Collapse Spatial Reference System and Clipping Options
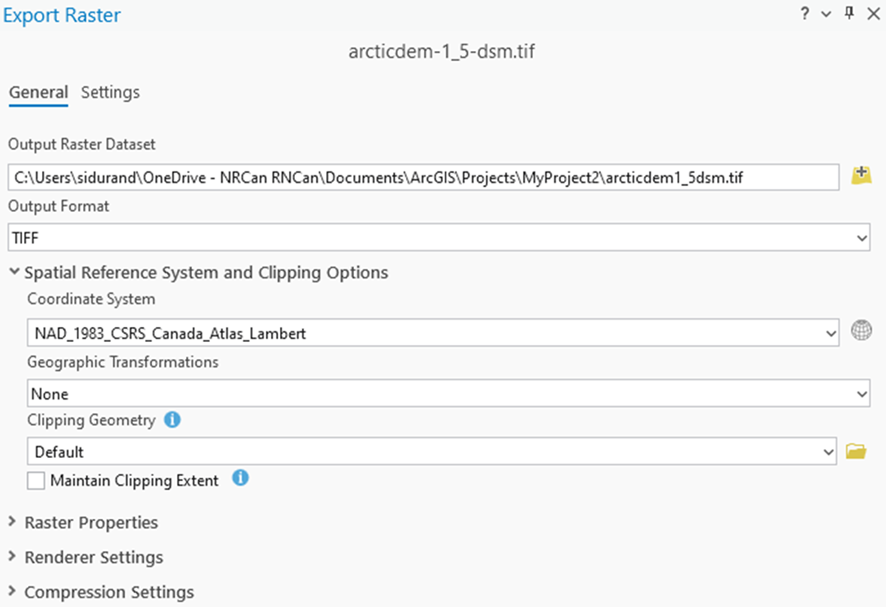 pos(12,272)
